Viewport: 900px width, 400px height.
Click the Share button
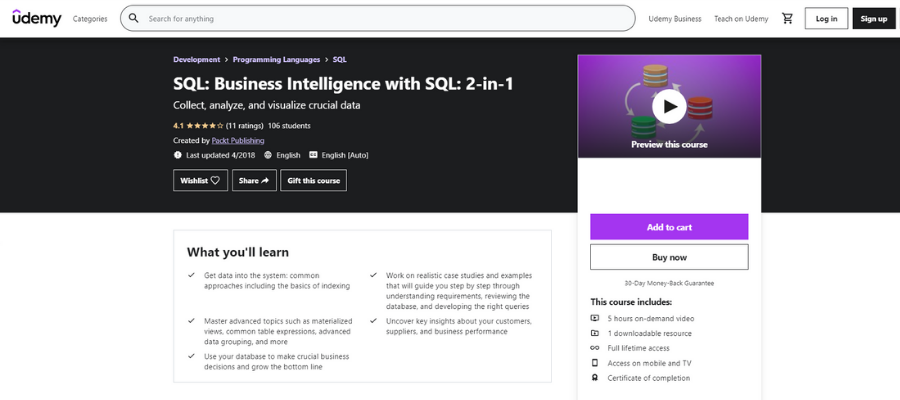click(254, 180)
